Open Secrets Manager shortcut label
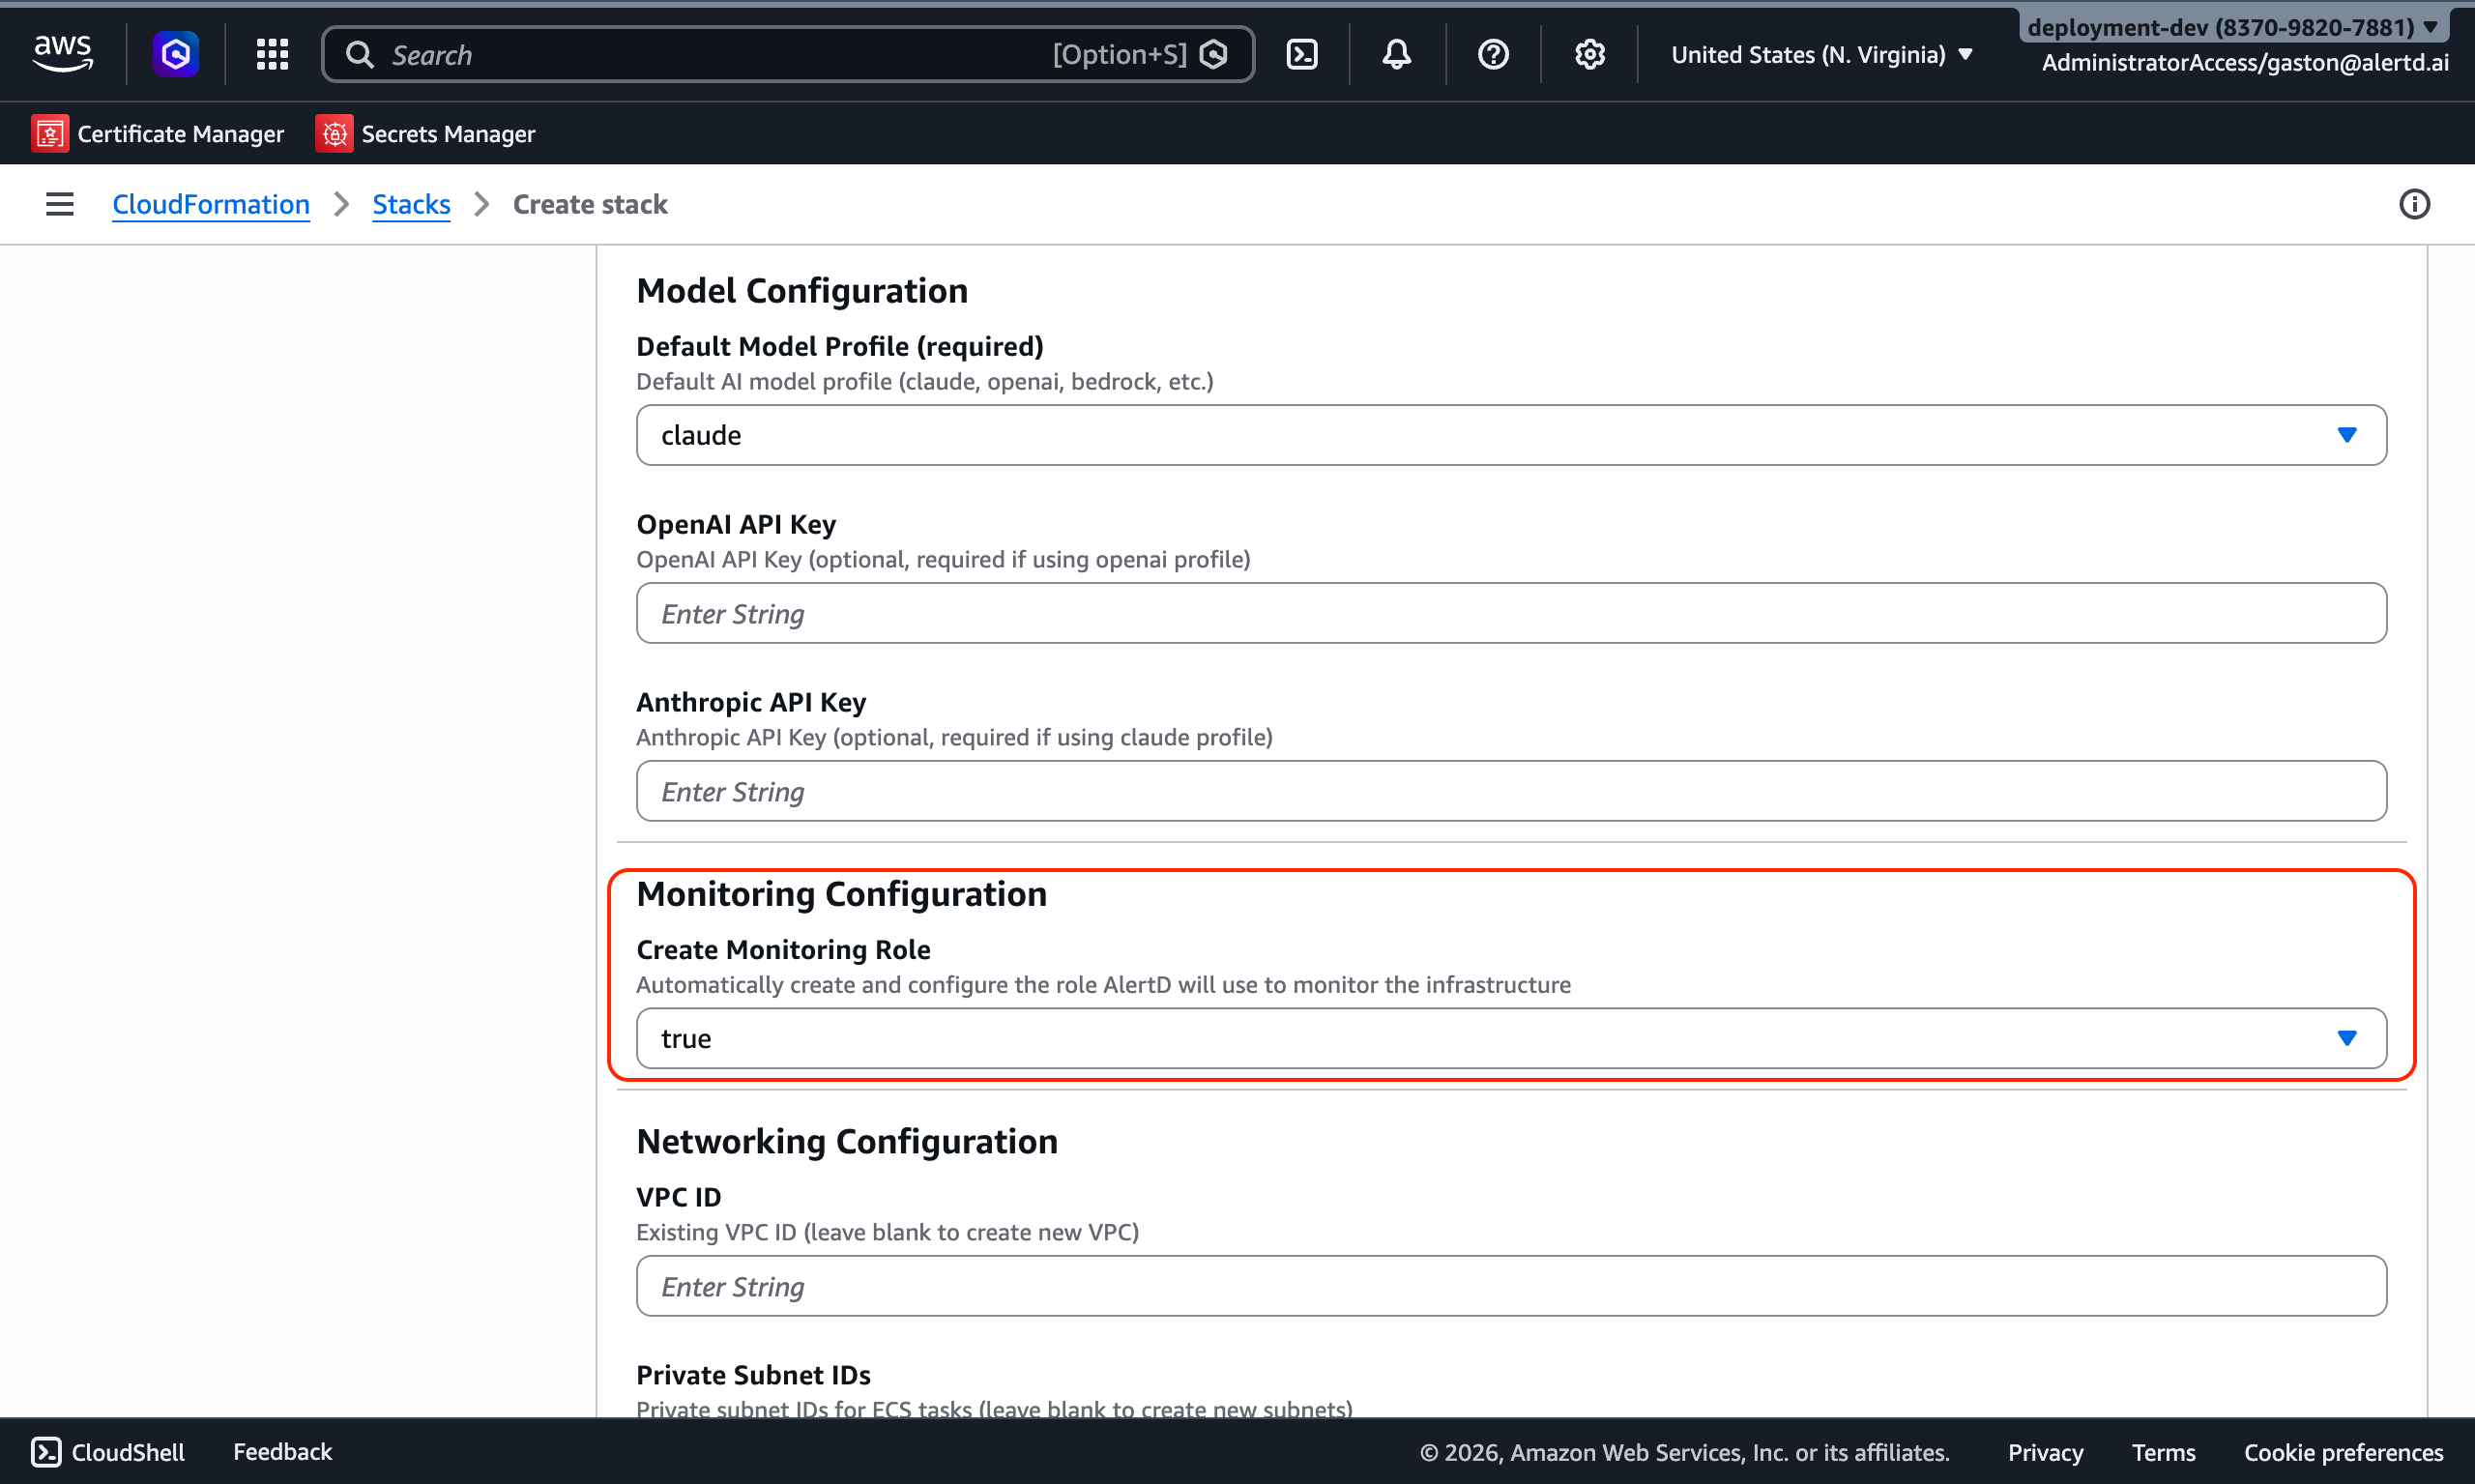This screenshot has width=2475, height=1484. 448,133
